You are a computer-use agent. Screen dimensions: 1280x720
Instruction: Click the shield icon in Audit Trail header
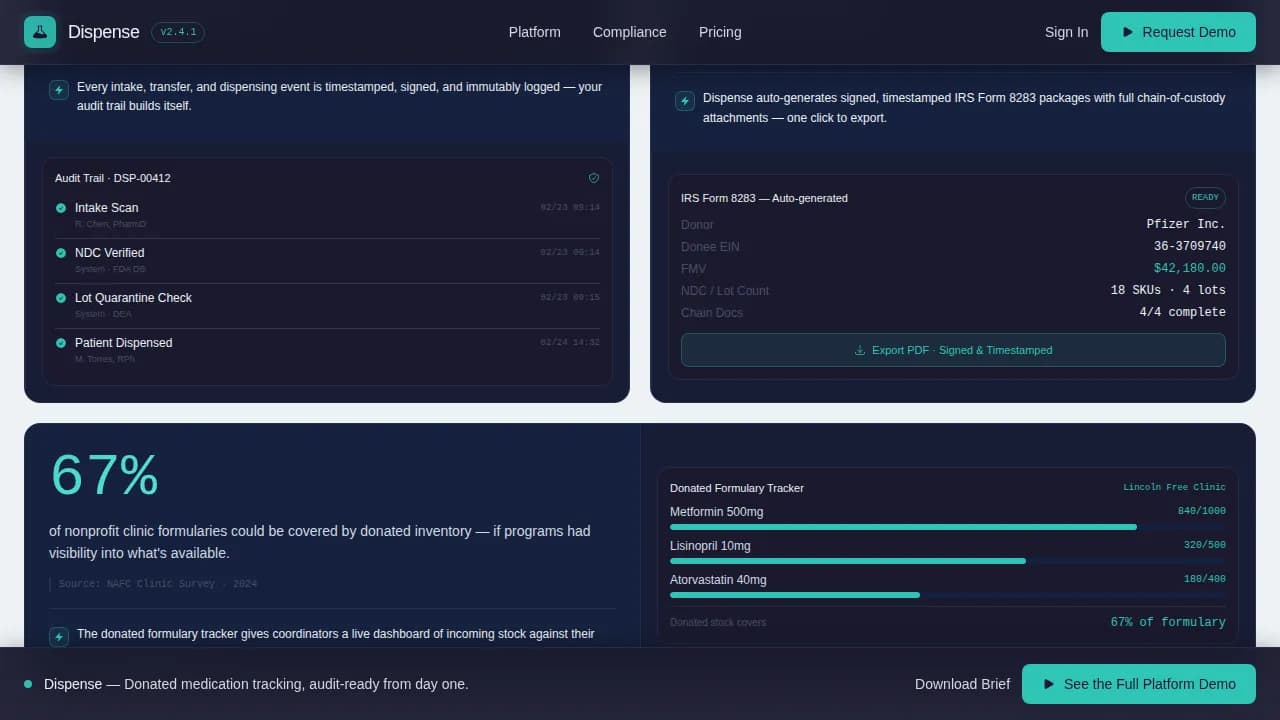594,178
